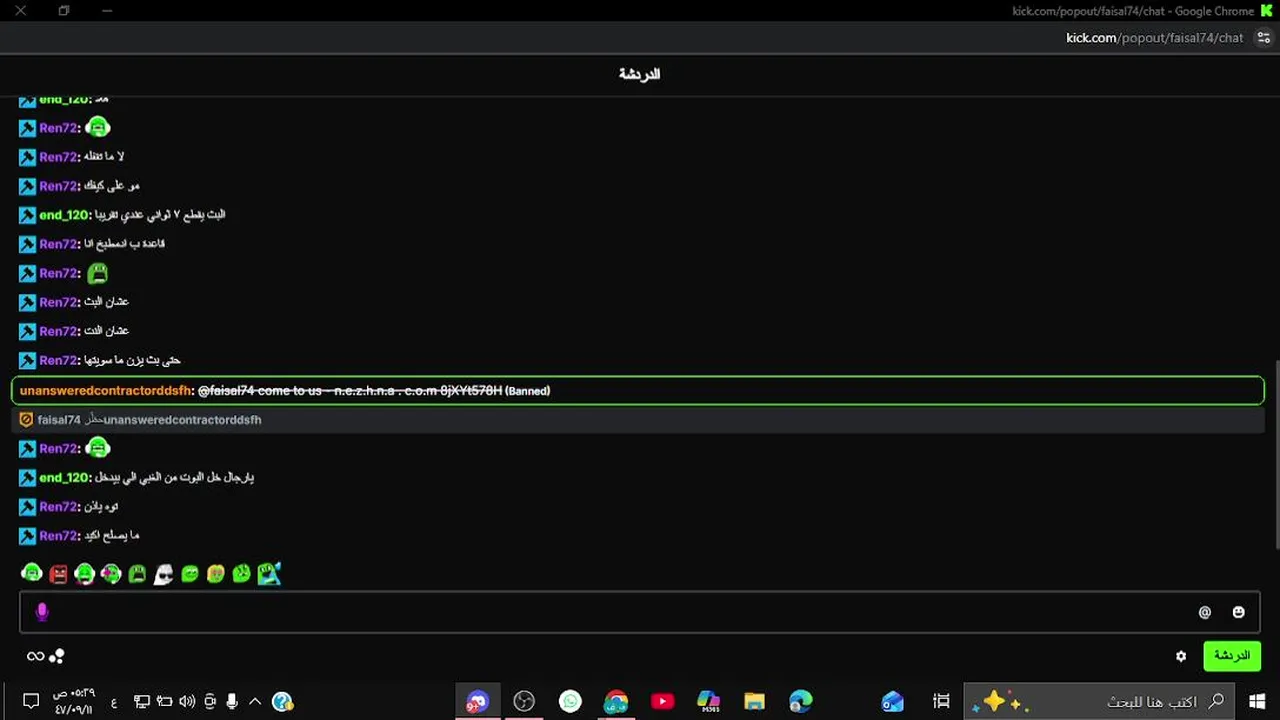Open Microsoft Edge from the taskbar
Viewport: 1280px width, 720px height.
(800, 701)
